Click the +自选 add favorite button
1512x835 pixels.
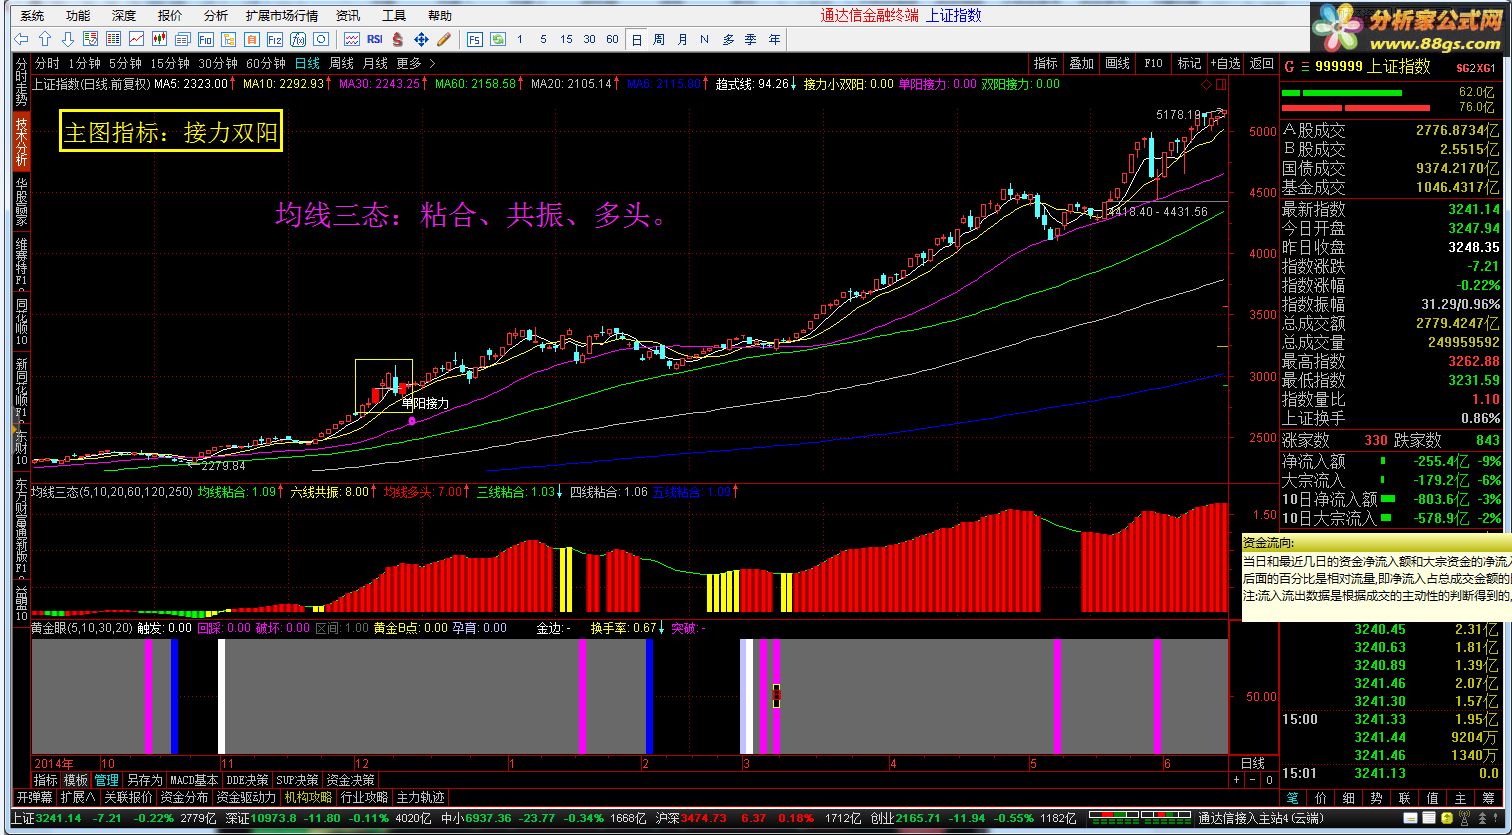1225,63
